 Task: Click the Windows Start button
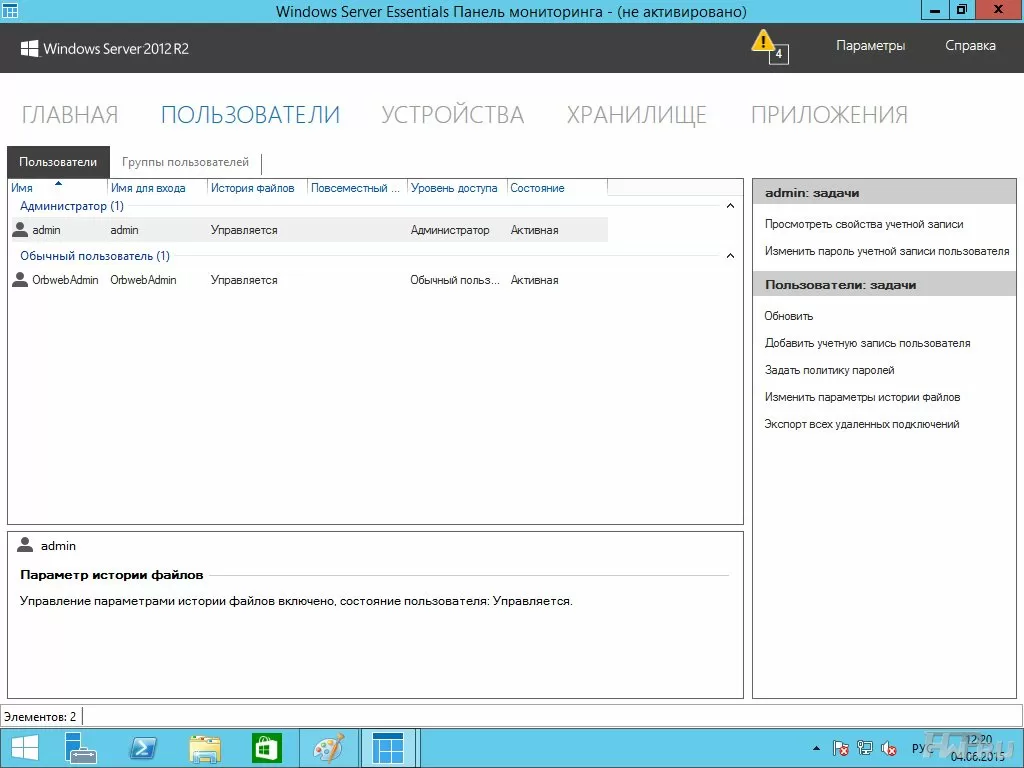tap(25, 747)
